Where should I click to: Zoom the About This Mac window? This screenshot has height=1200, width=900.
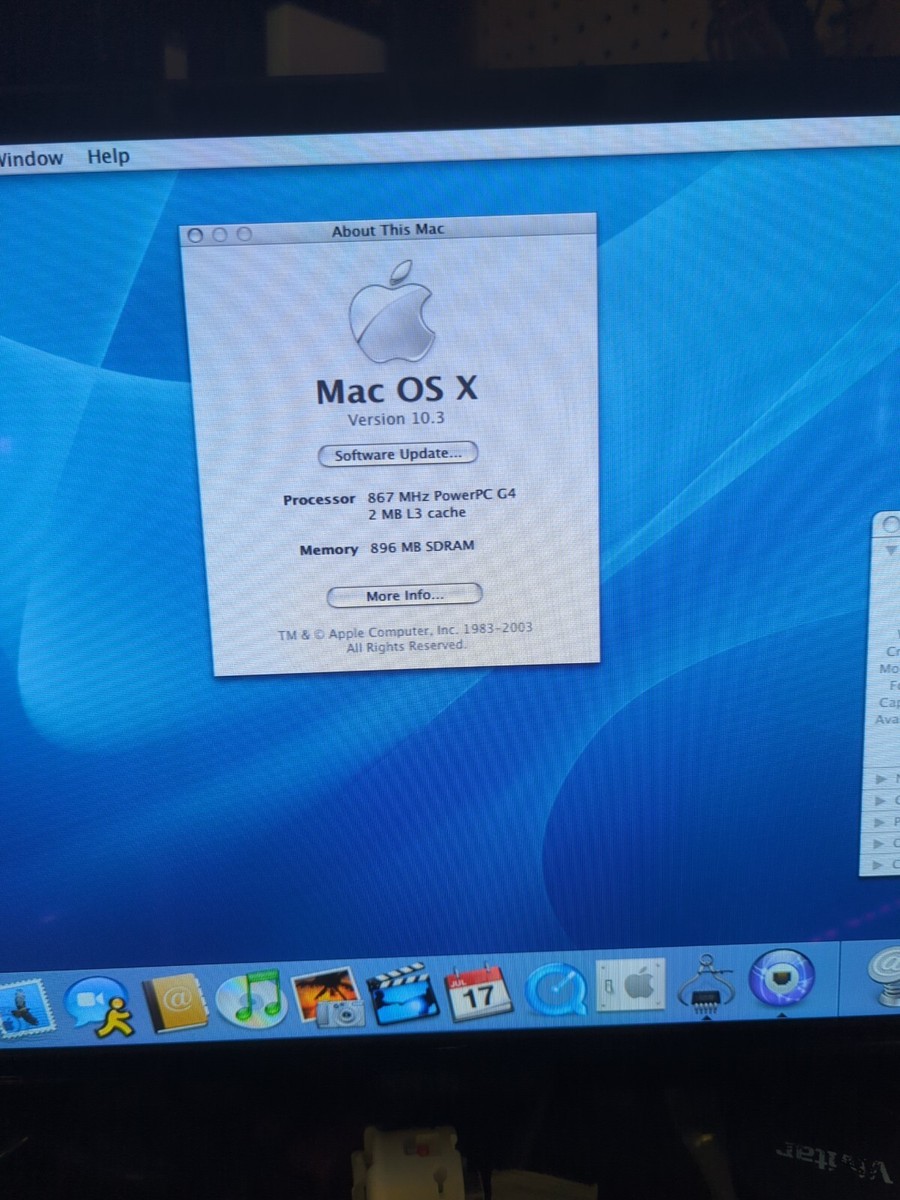coord(243,234)
